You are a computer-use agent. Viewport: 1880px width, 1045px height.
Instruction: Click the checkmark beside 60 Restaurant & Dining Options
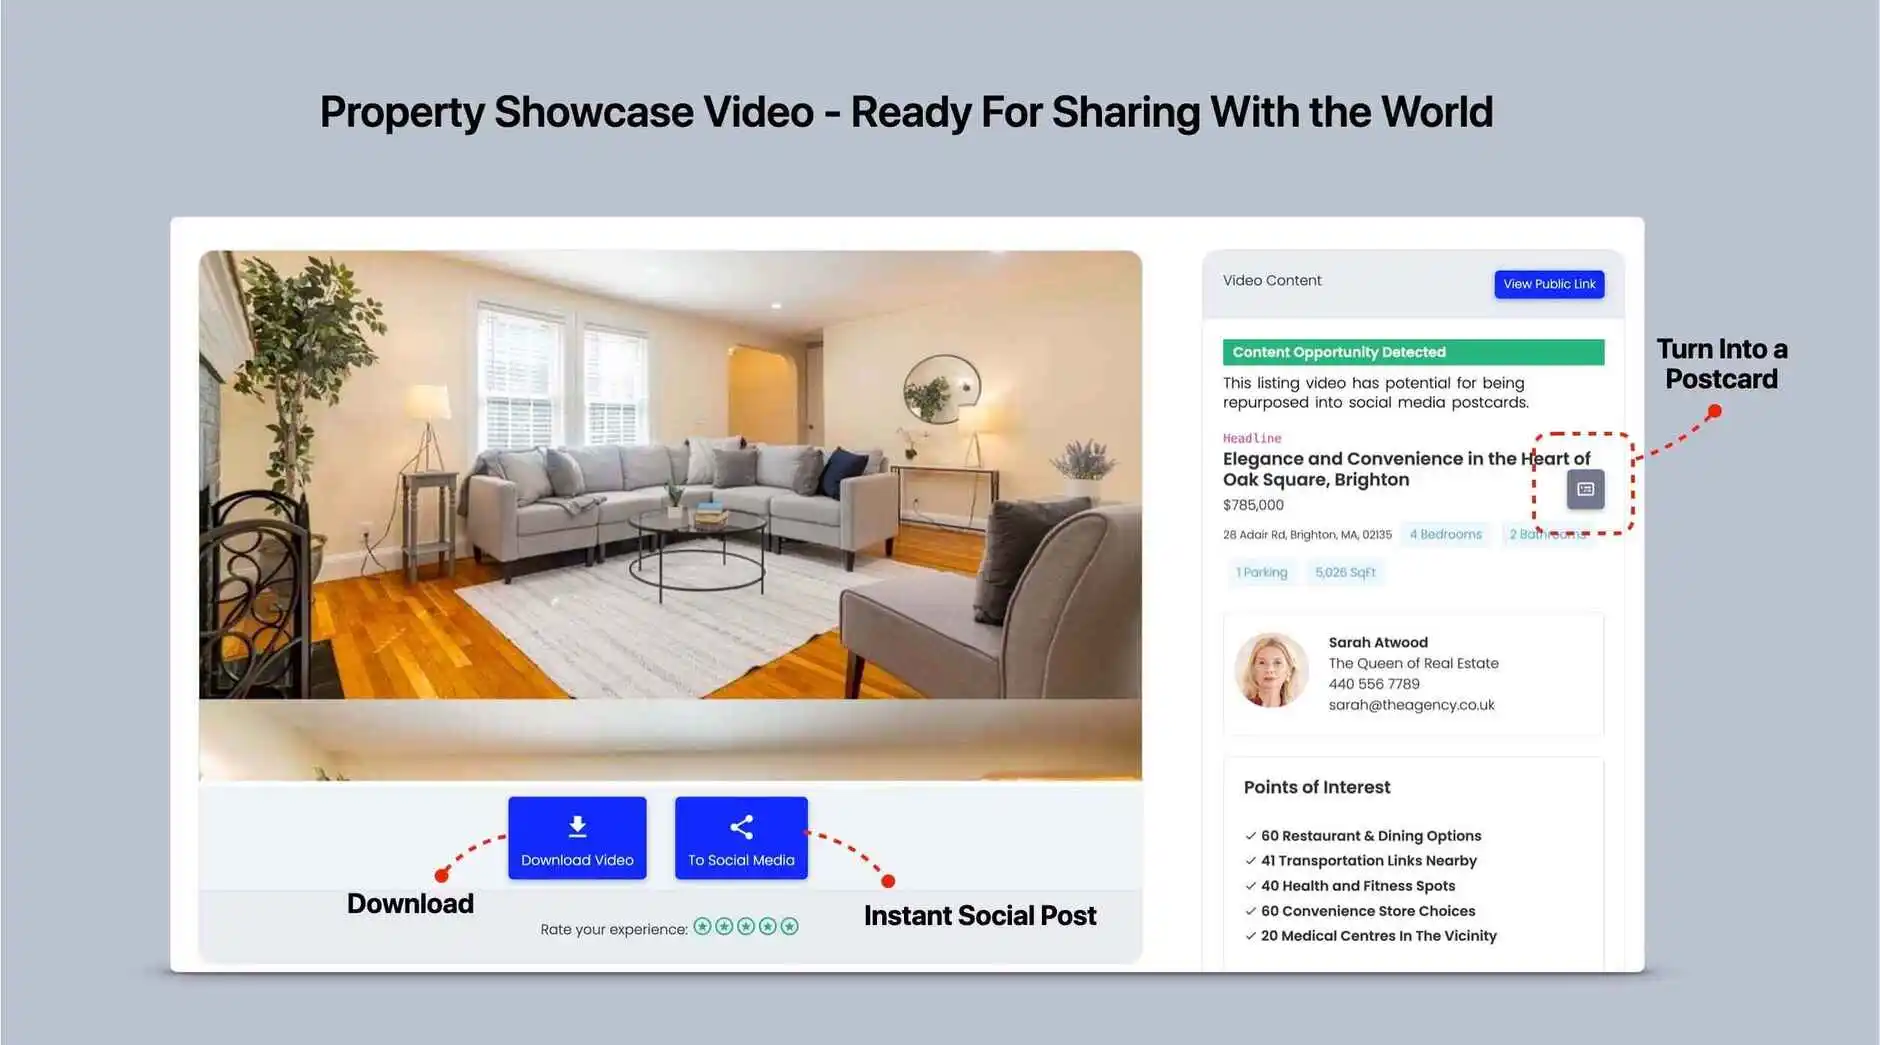[1250, 836]
